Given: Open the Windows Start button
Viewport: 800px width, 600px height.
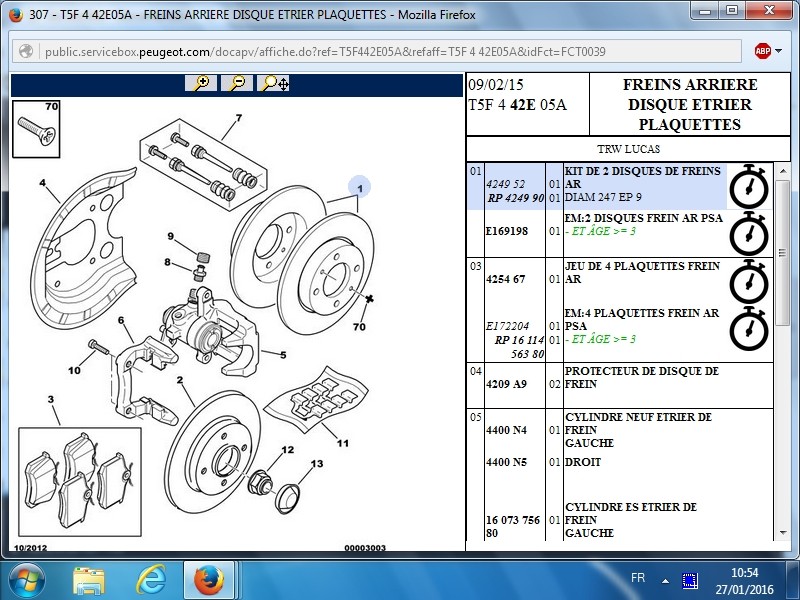Looking at the screenshot, I should pos(27,581).
